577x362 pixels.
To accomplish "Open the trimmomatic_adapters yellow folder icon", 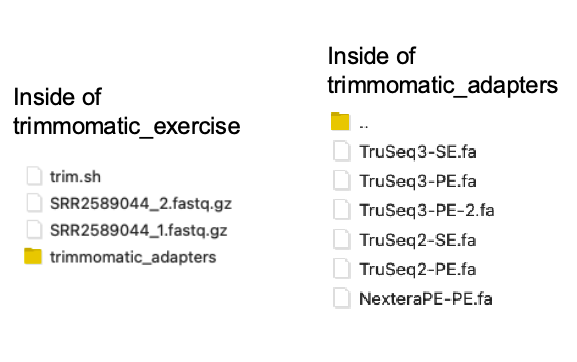I will click(x=33, y=256).
